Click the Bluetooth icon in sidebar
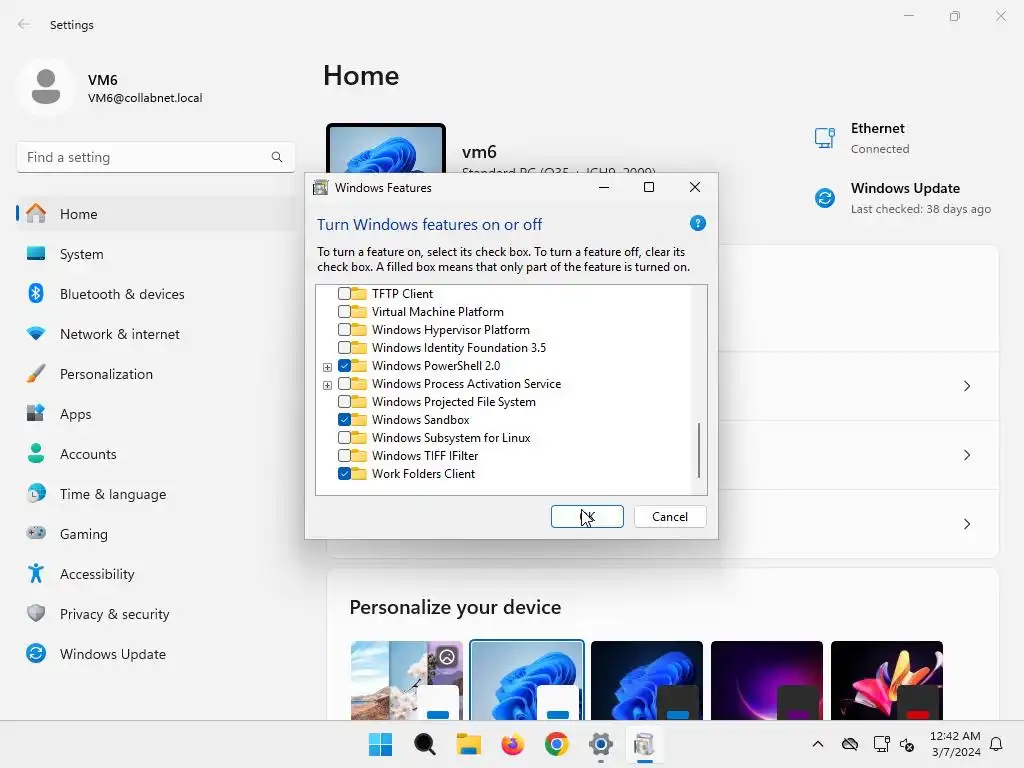 pyautogui.click(x=36, y=293)
